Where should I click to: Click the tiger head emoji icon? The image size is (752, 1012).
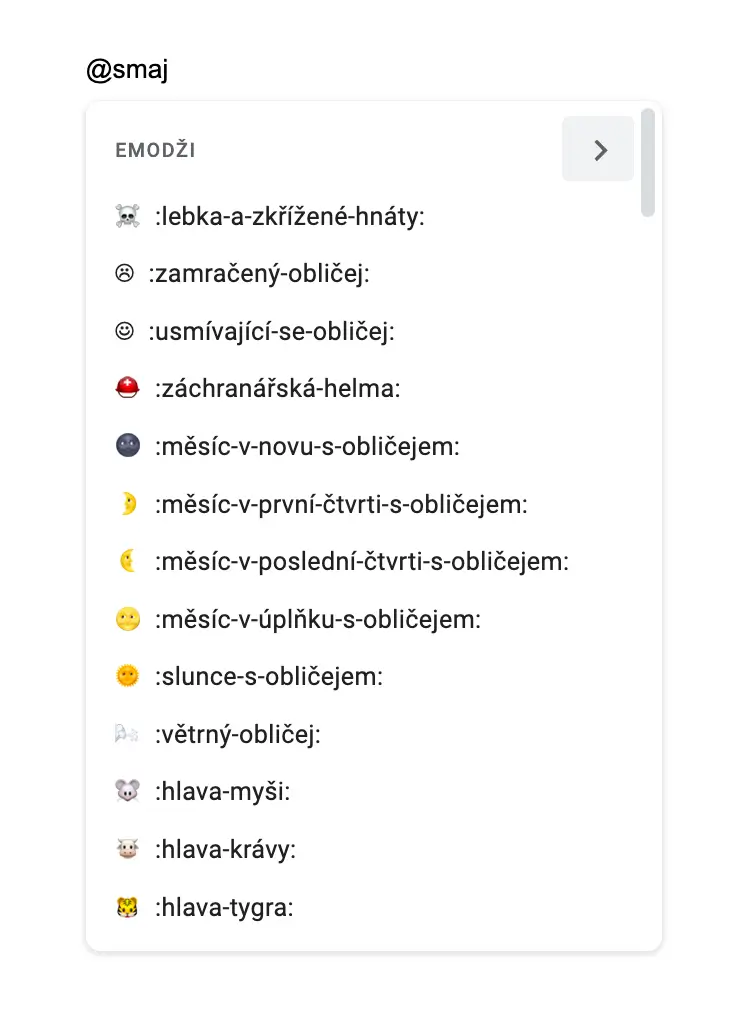[127, 909]
